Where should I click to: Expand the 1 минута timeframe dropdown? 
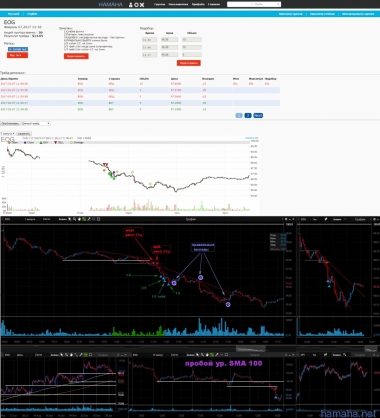coord(7,134)
